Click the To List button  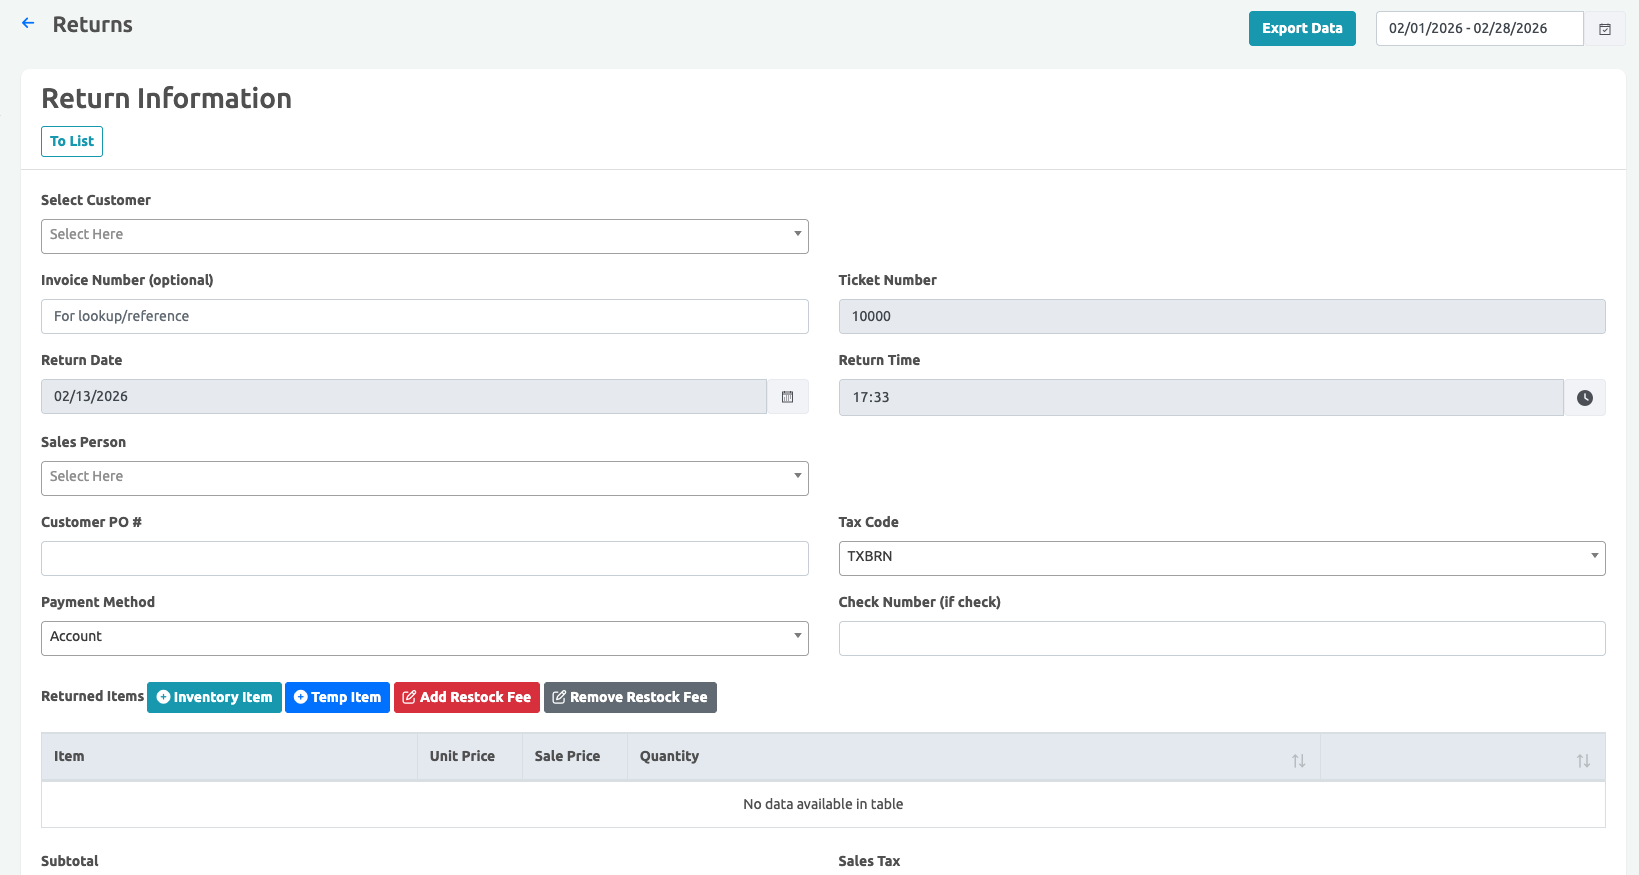click(x=72, y=141)
